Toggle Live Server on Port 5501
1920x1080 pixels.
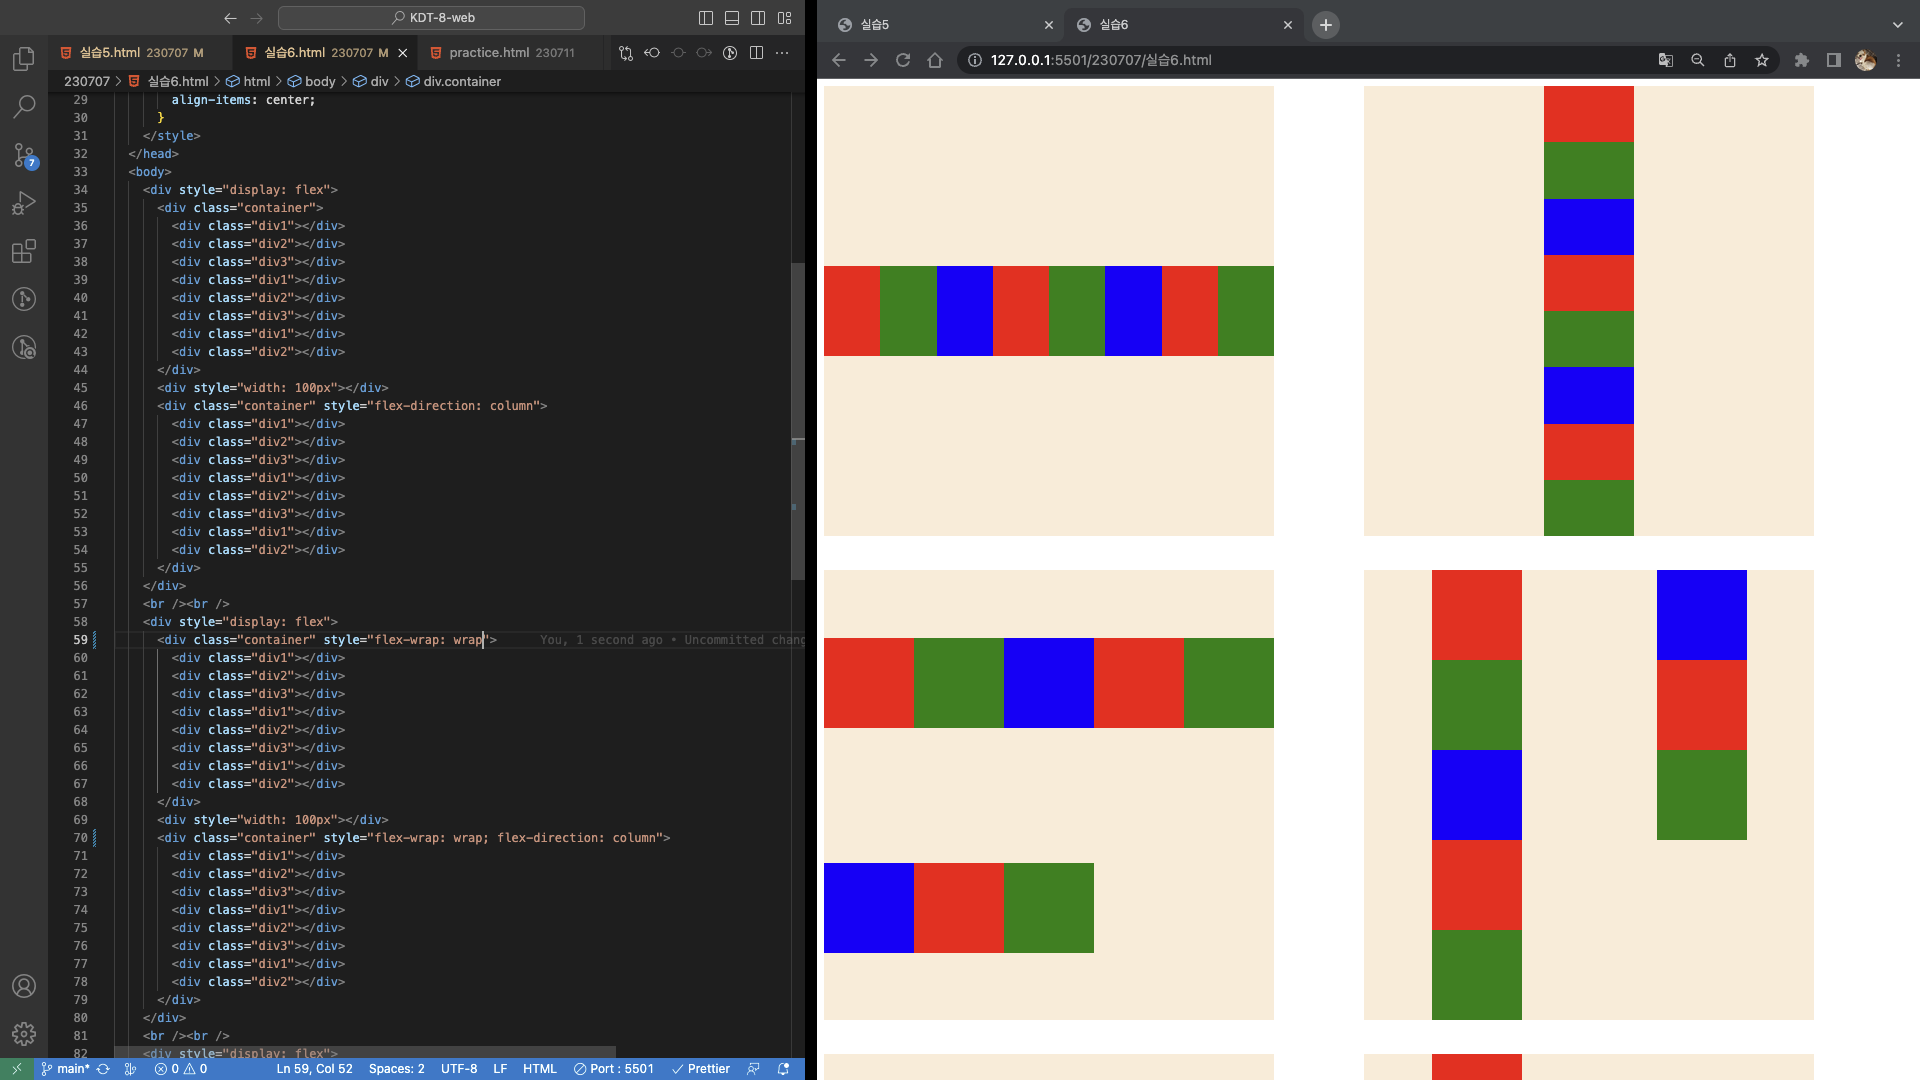pos(614,1069)
